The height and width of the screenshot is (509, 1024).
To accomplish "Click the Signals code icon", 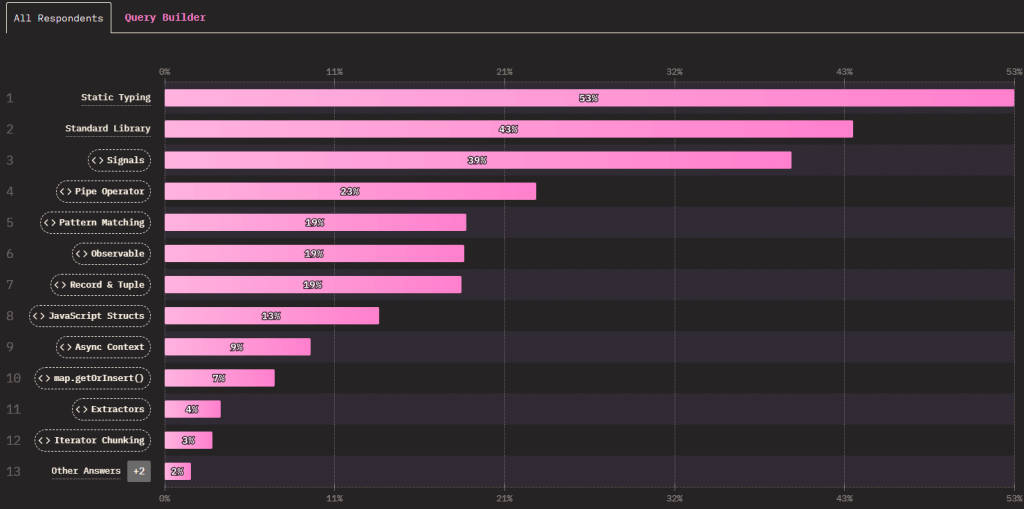I will pos(97,160).
